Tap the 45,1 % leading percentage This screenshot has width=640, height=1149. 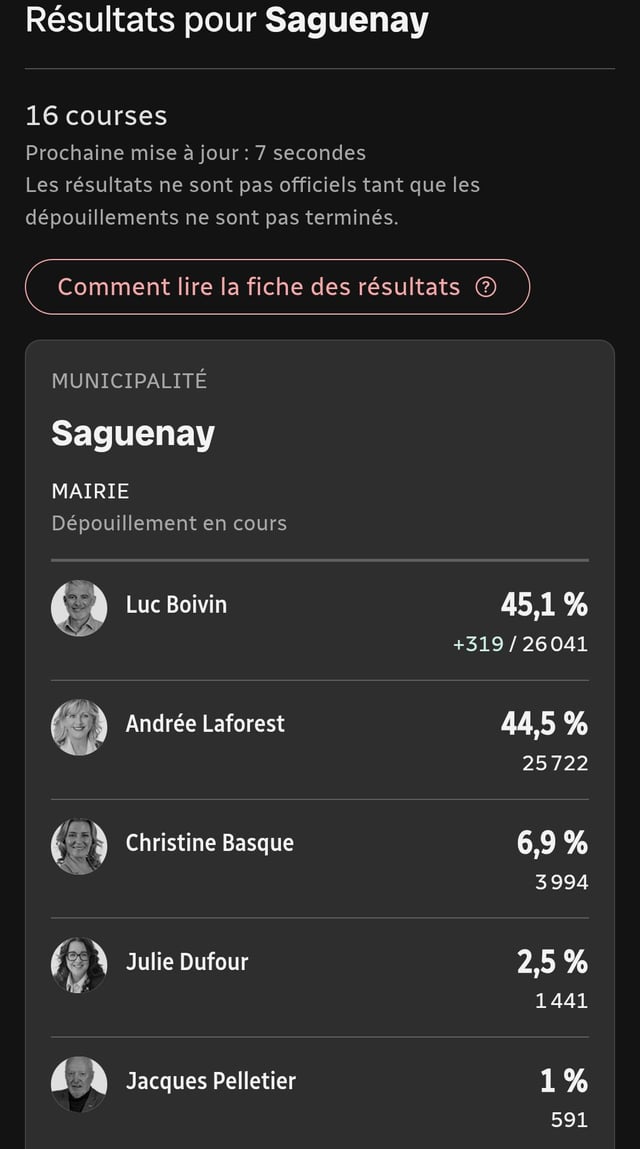pos(544,604)
